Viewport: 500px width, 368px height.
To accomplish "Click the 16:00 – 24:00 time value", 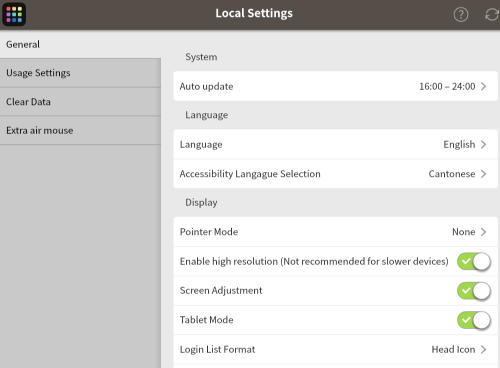I will click(x=447, y=87).
